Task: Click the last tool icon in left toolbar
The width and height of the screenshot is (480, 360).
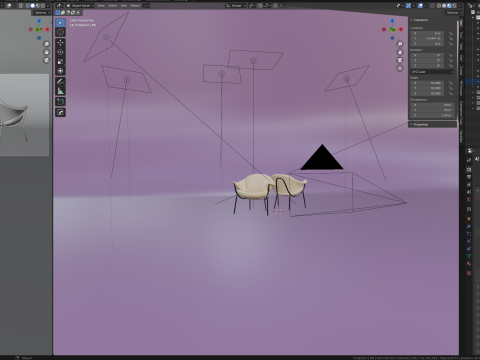Action: coord(60,112)
